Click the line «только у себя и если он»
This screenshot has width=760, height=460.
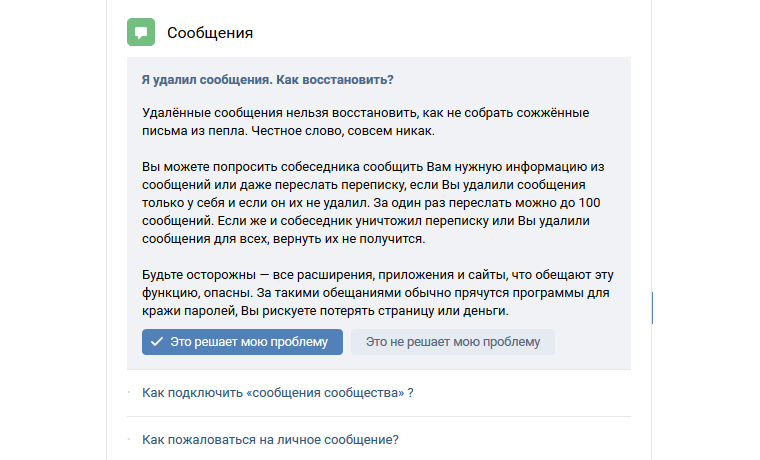371,203
